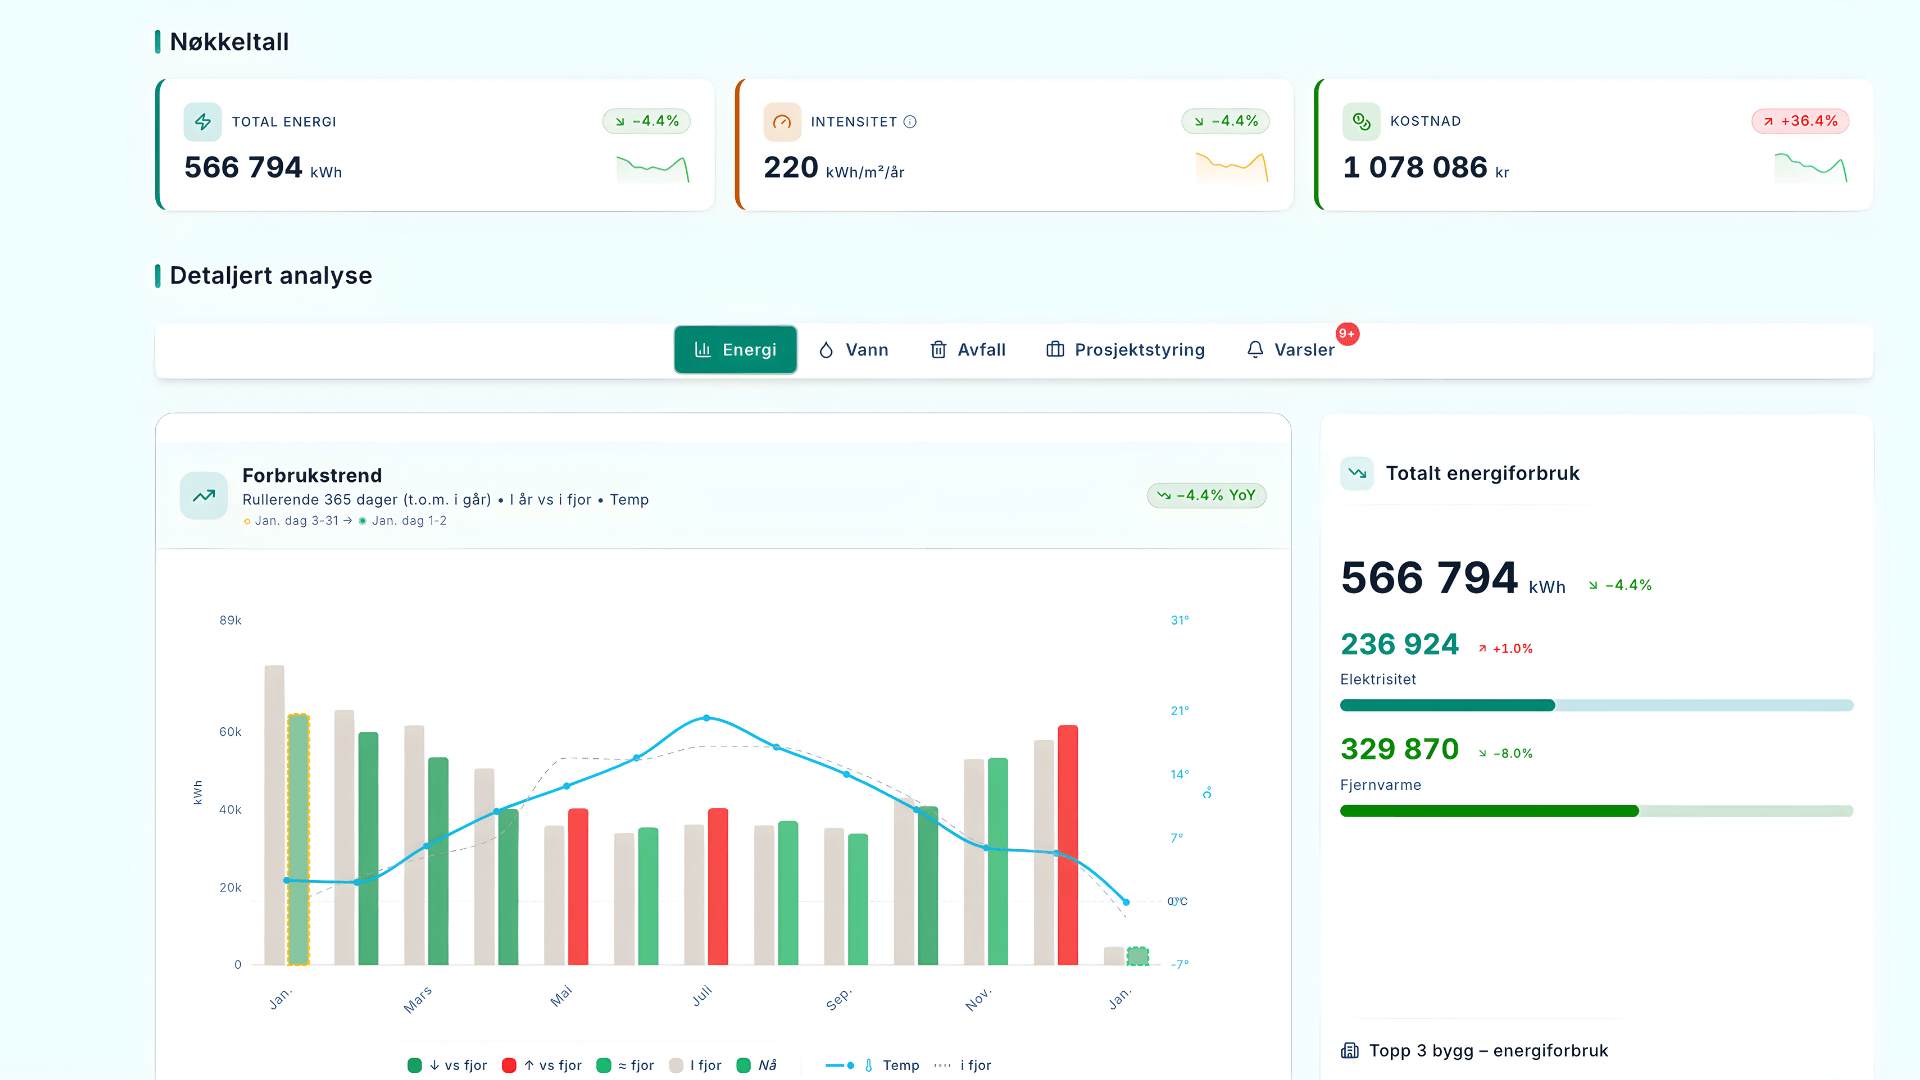Click the 'Fjernvarme' label
This screenshot has height=1080, width=1920.
click(x=1381, y=785)
